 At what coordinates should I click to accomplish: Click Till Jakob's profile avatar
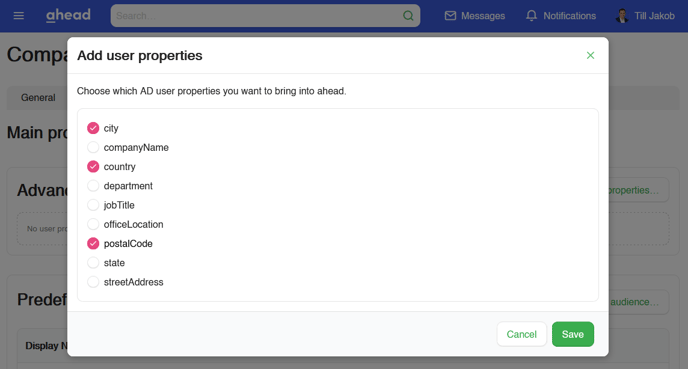pos(622,16)
